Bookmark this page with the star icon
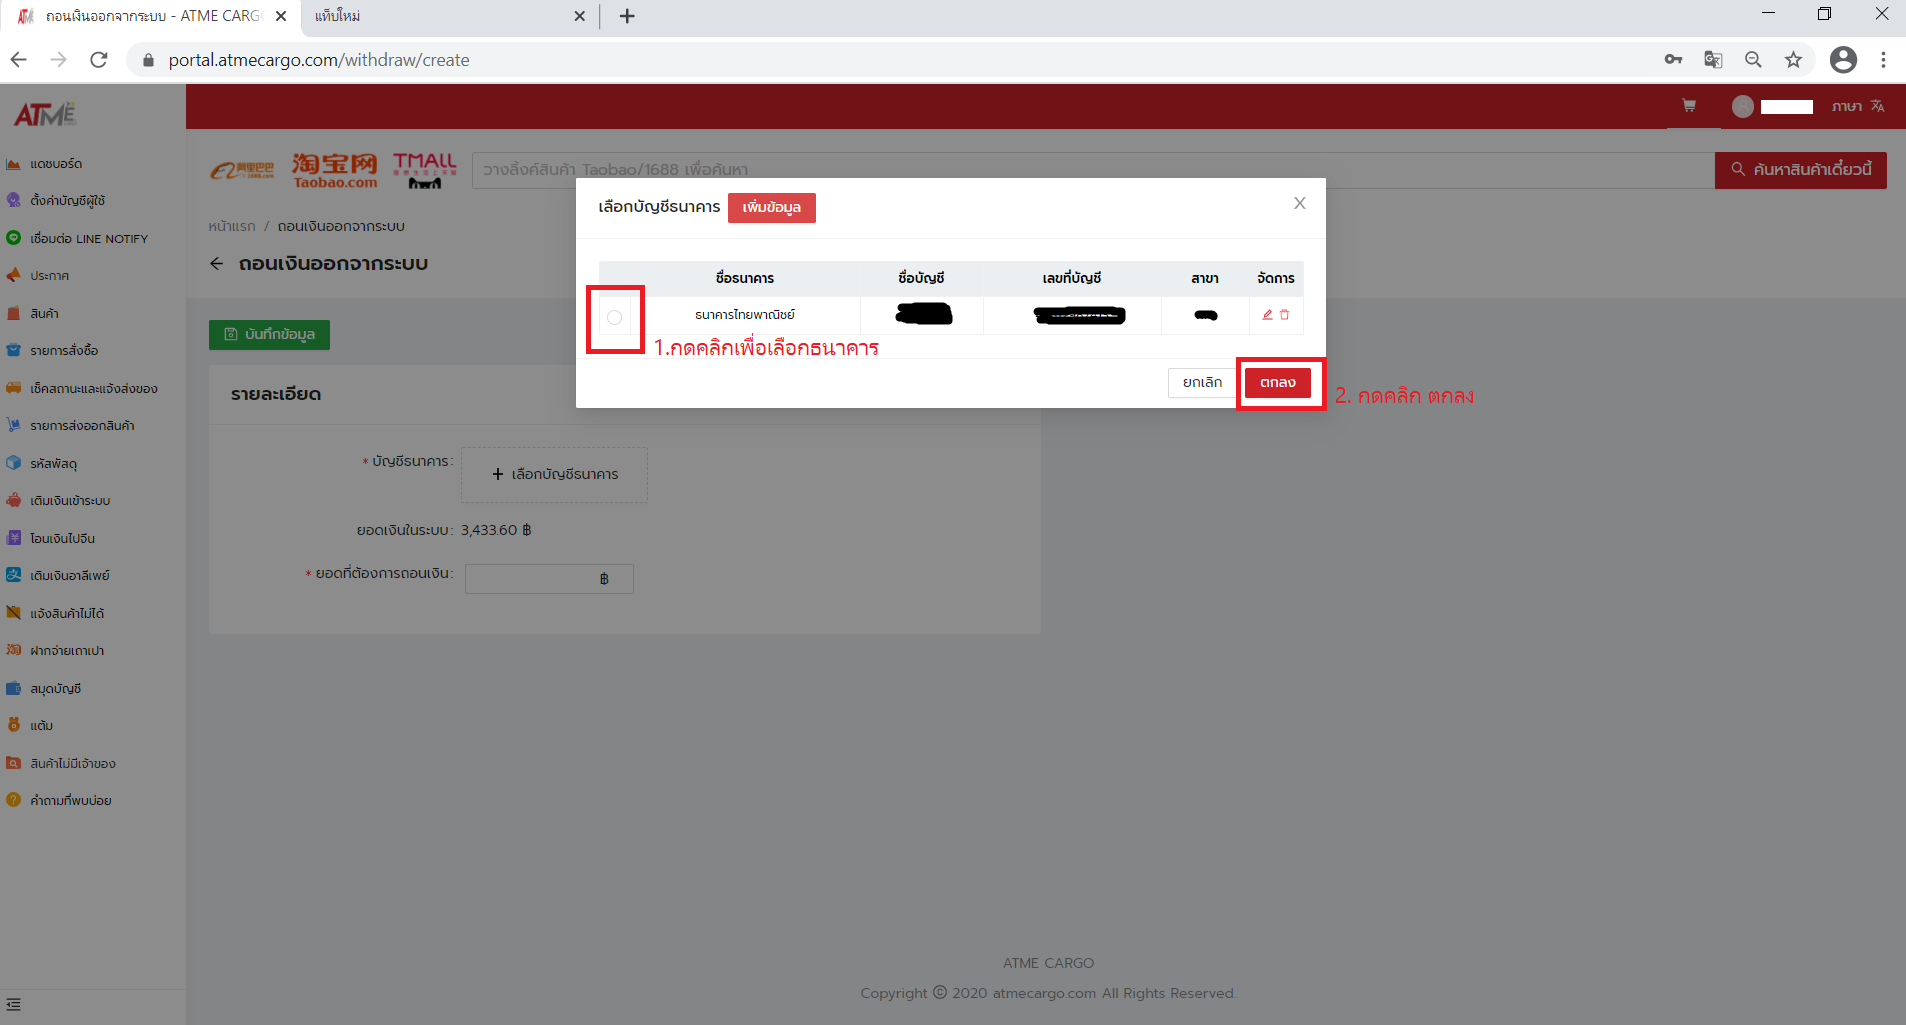The height and width of the screenshot is (1025, 1906). 1793,60
